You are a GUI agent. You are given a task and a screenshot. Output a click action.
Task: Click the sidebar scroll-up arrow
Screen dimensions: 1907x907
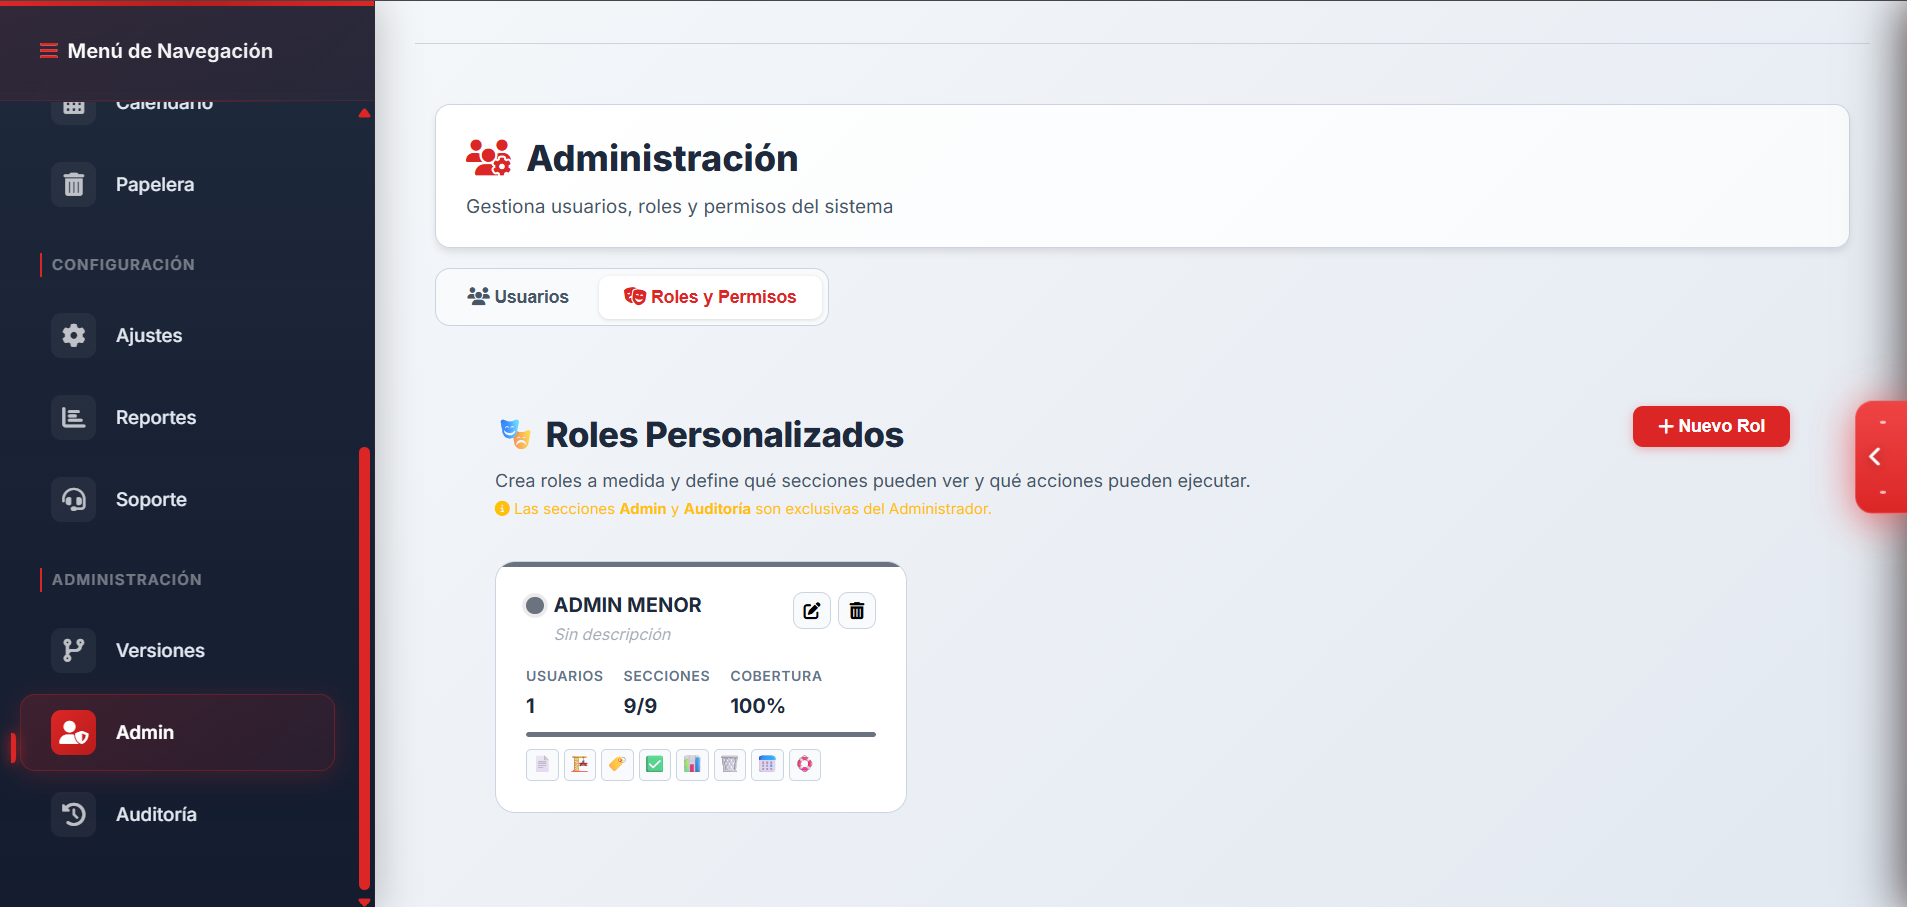tap(364, 113)
